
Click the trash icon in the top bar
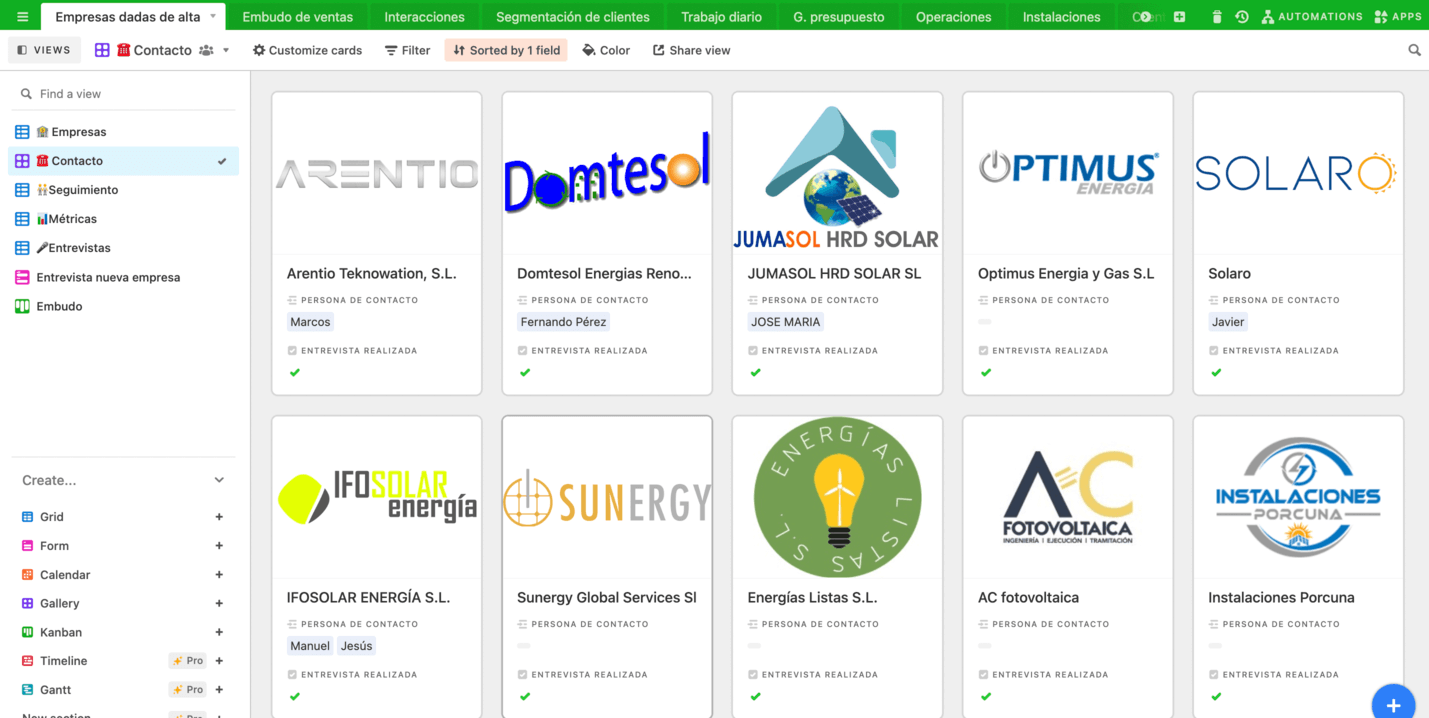tap(1215, 15)
